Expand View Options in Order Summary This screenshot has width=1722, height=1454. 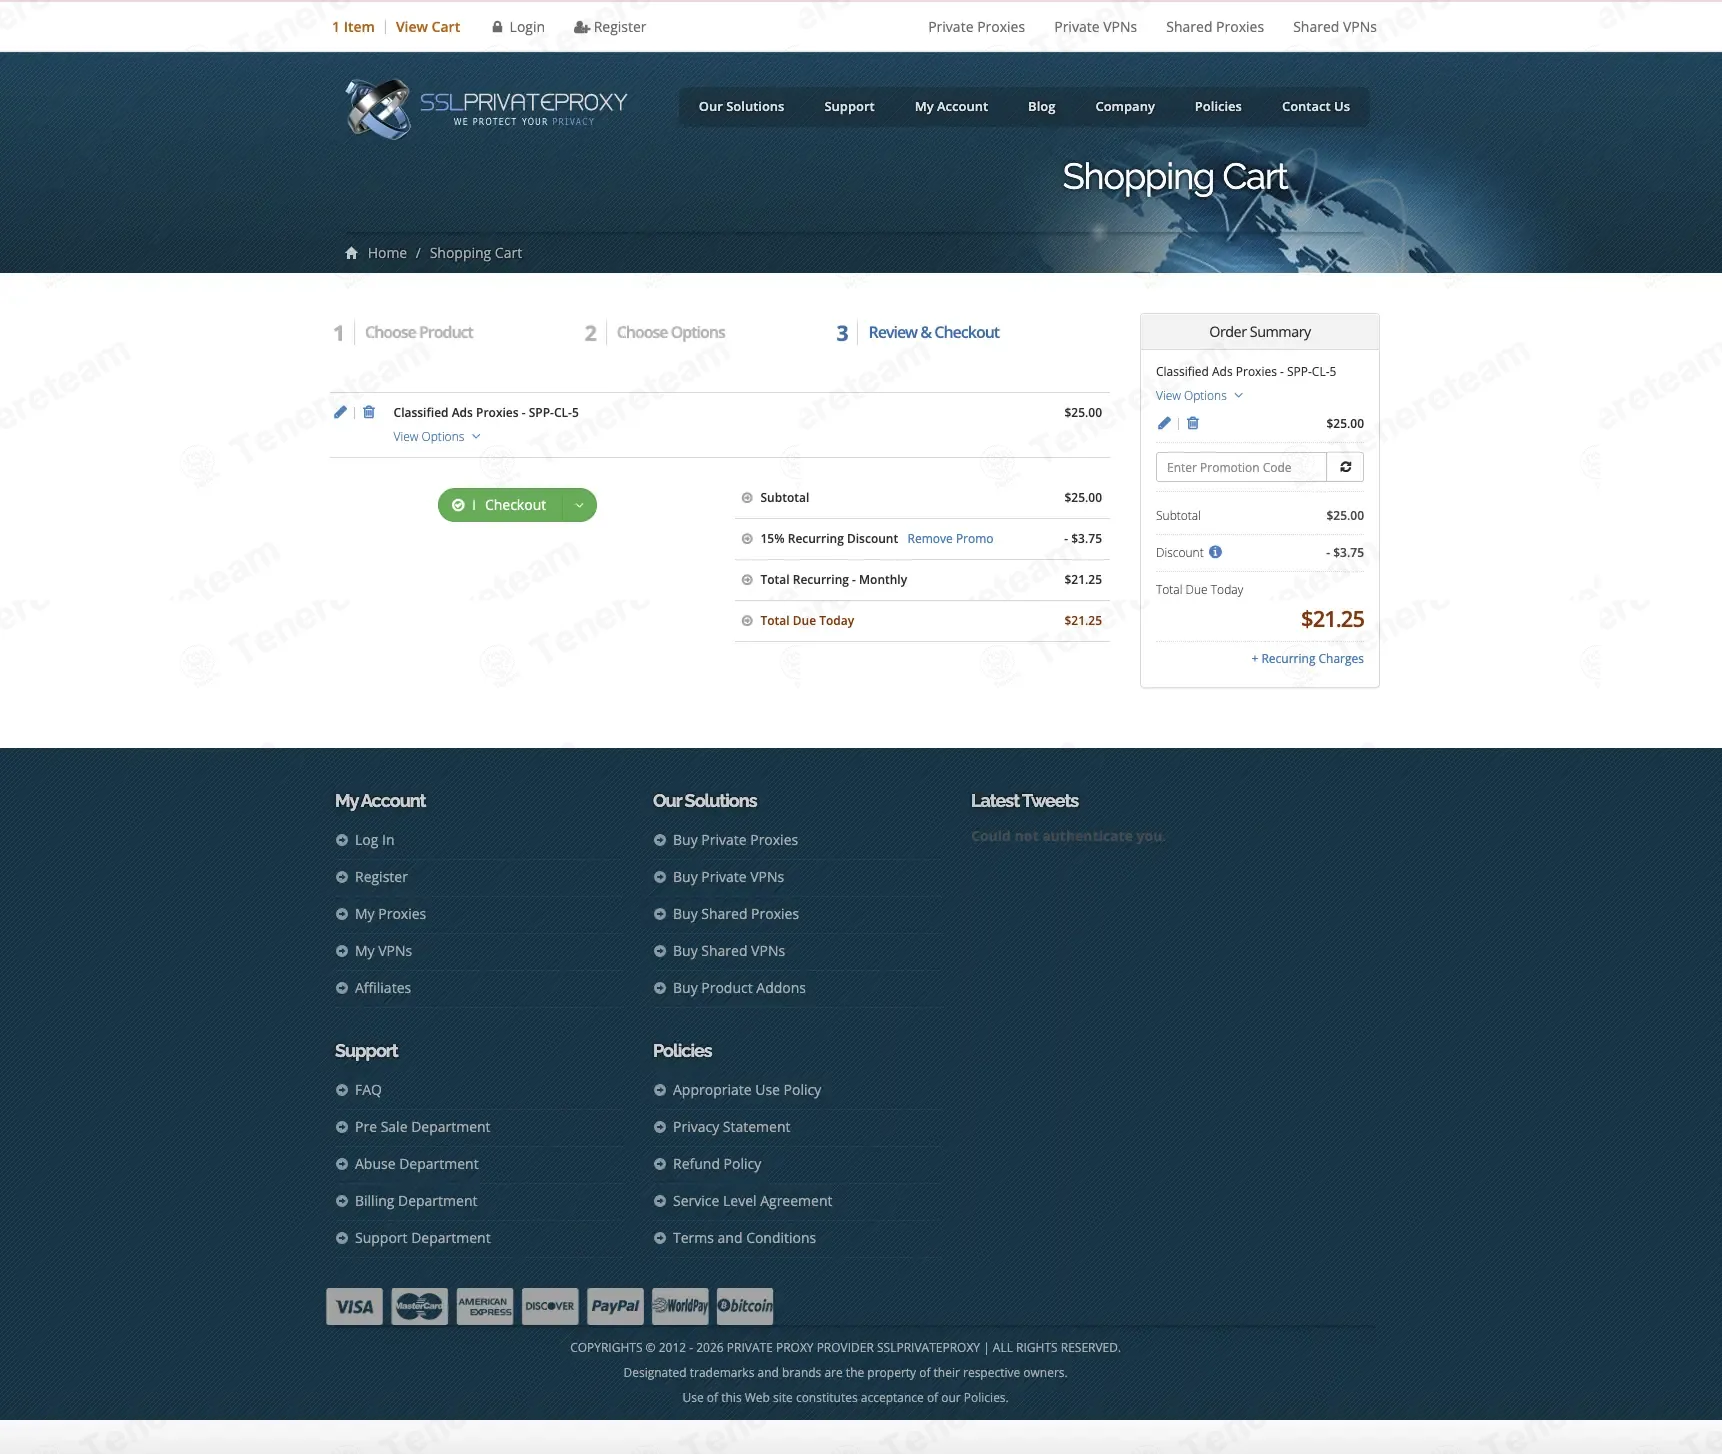pyautogui.click(x=1199, y=396)
